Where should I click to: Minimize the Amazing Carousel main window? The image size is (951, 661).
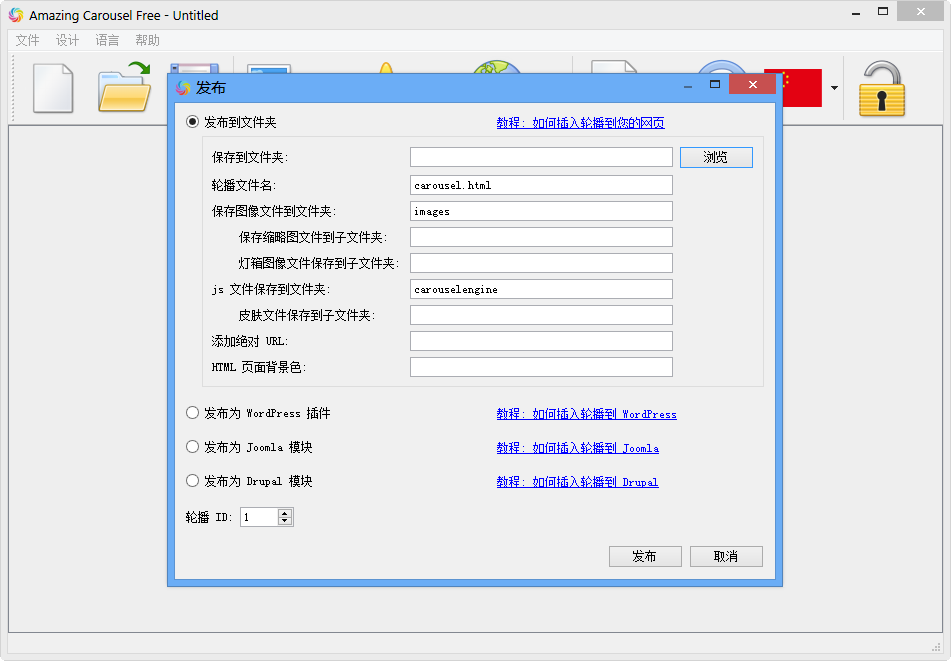pos(856,13)
